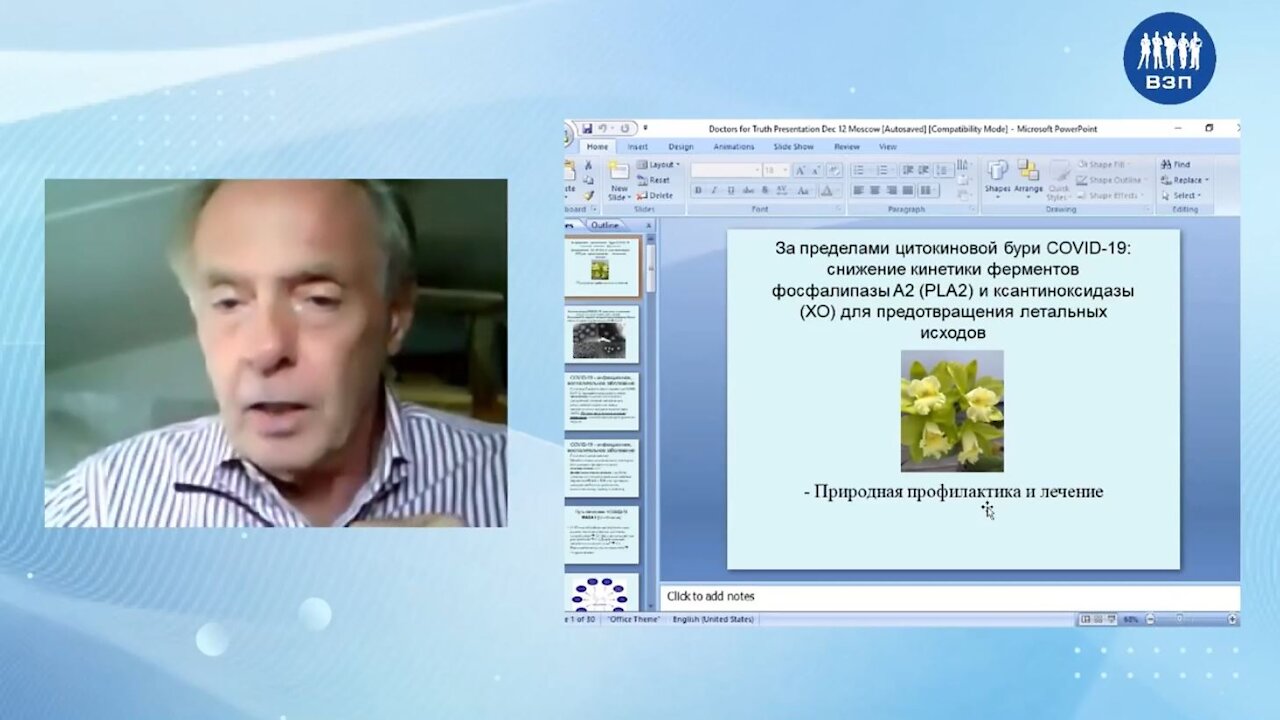Click to add notes field

coord(950,597)
